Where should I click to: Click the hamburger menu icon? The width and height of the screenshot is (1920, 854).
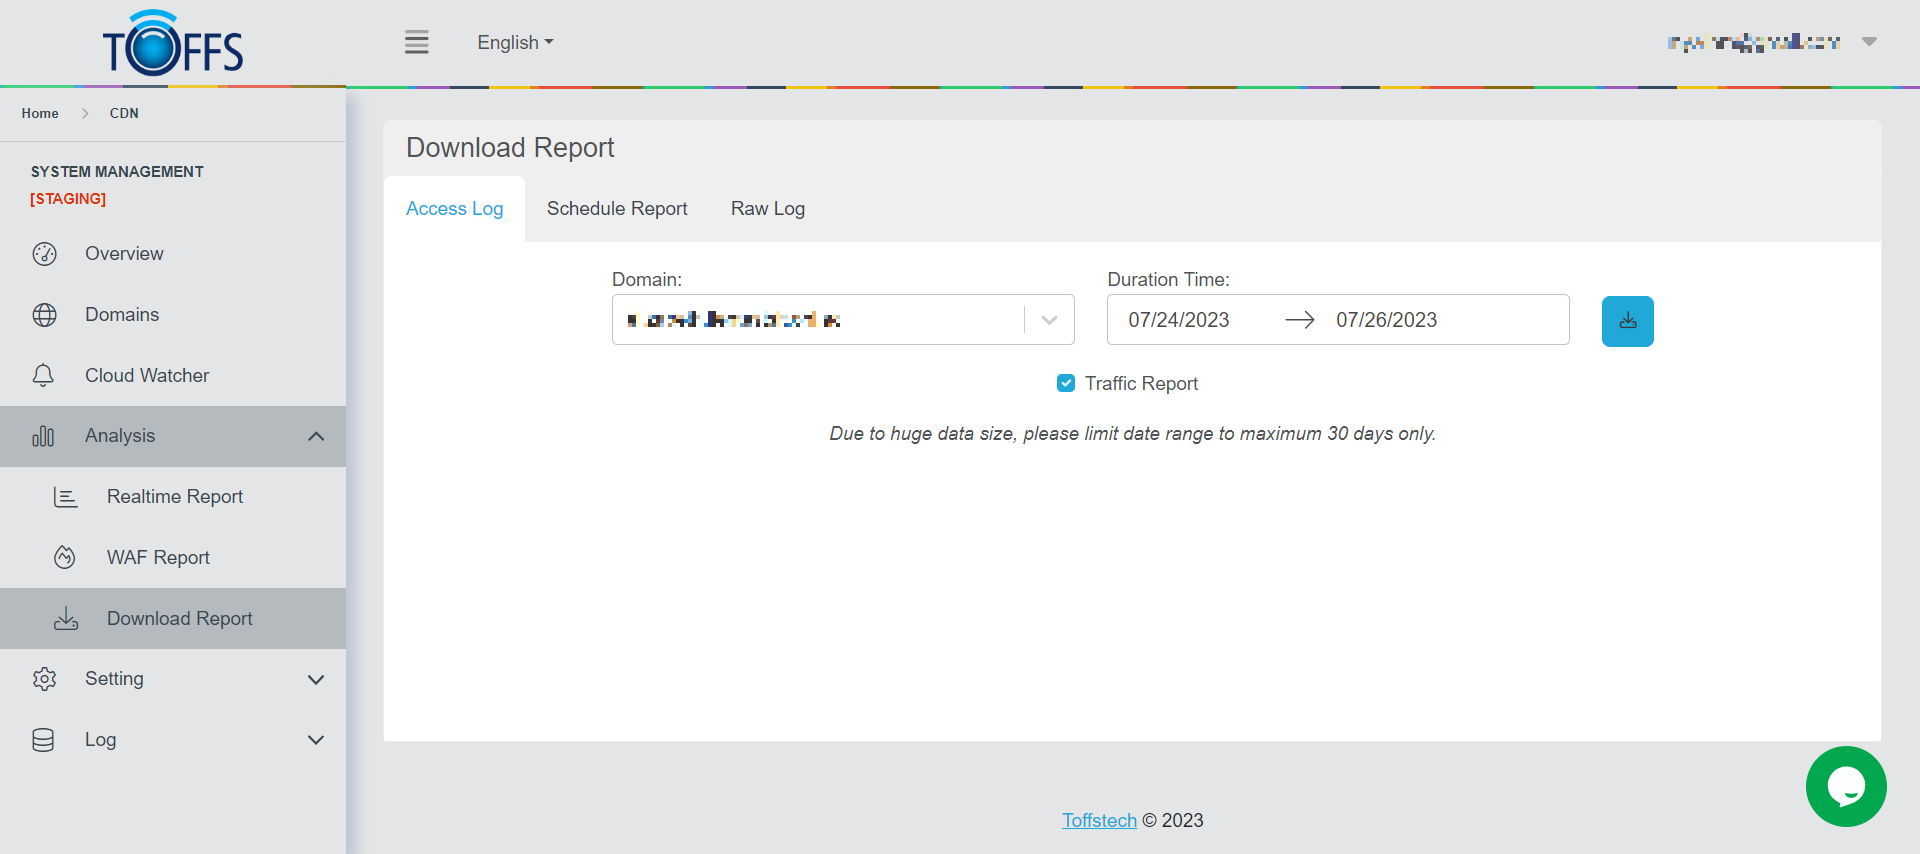pos(416,42)
